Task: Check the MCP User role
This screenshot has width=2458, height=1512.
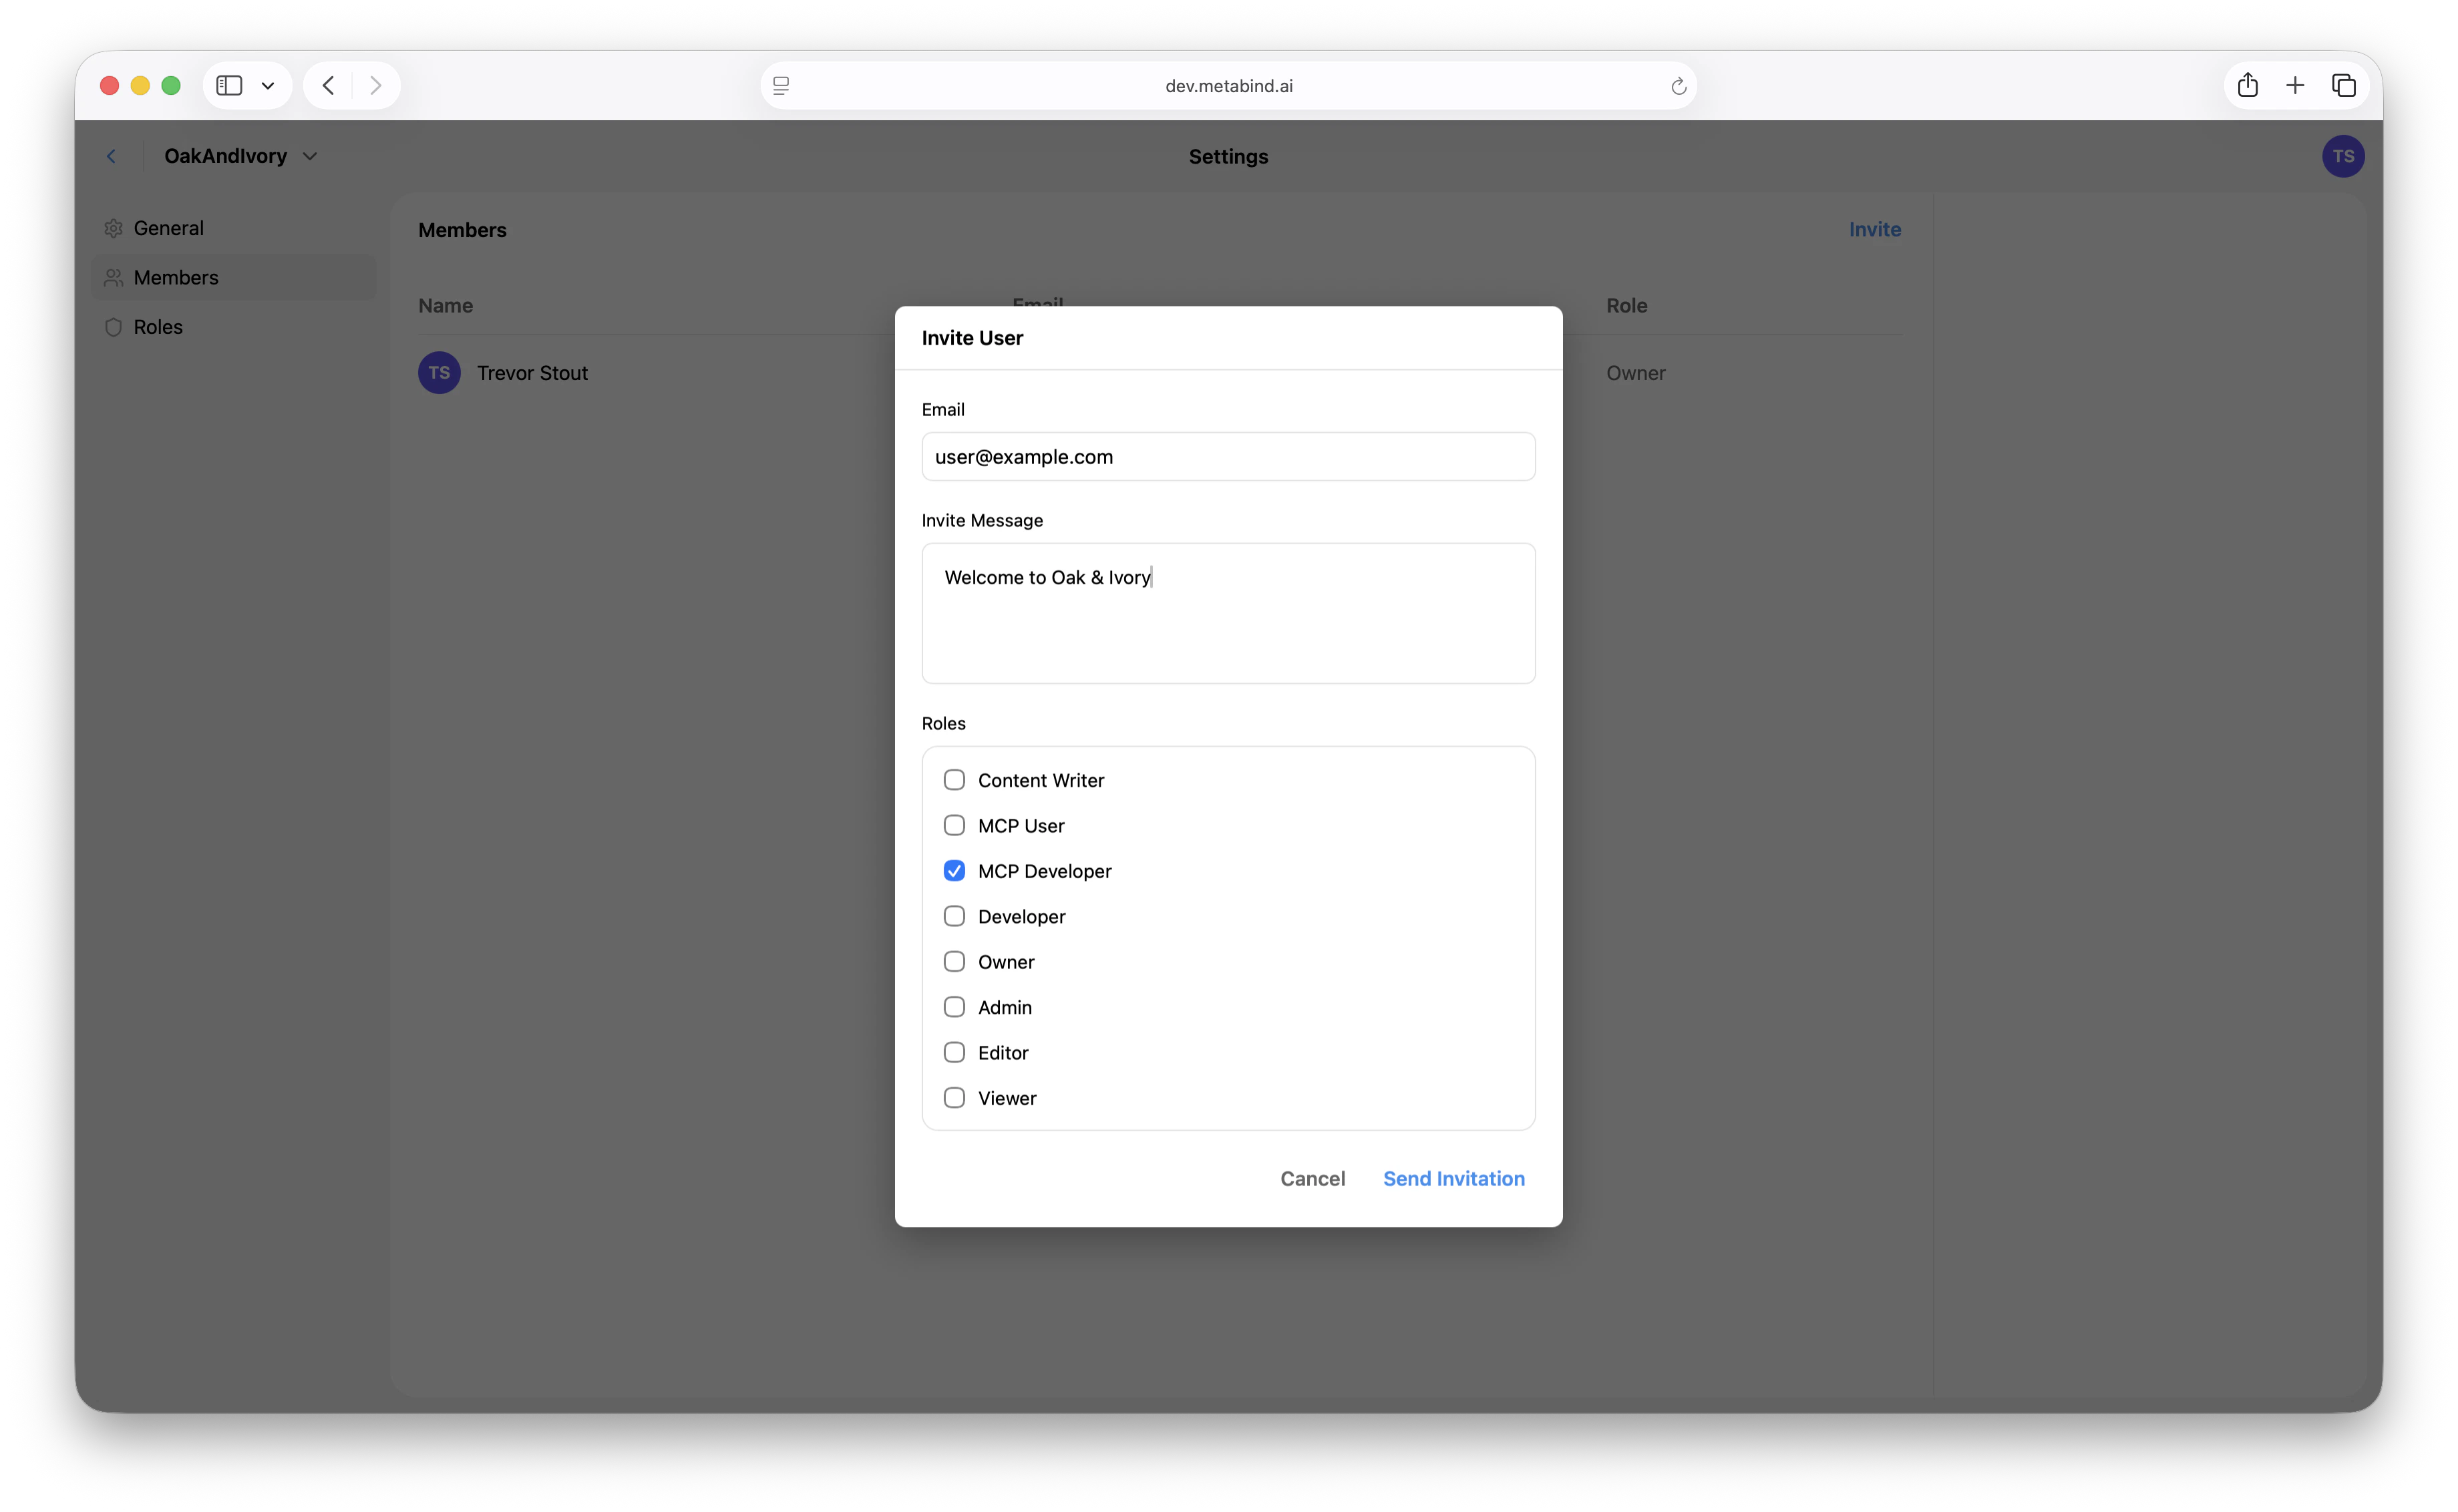Action: pos(954,825)
